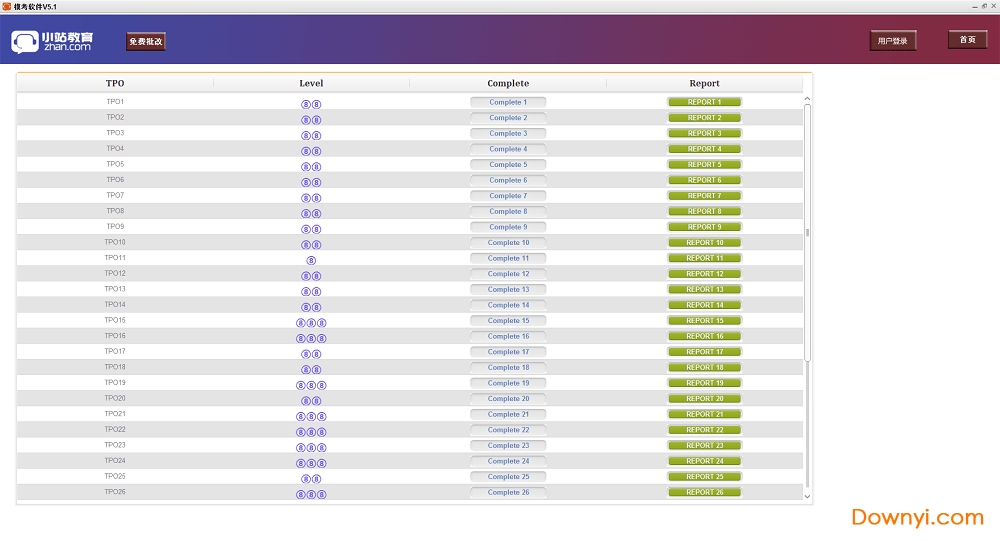Click the Level column header

pos(311,83)
